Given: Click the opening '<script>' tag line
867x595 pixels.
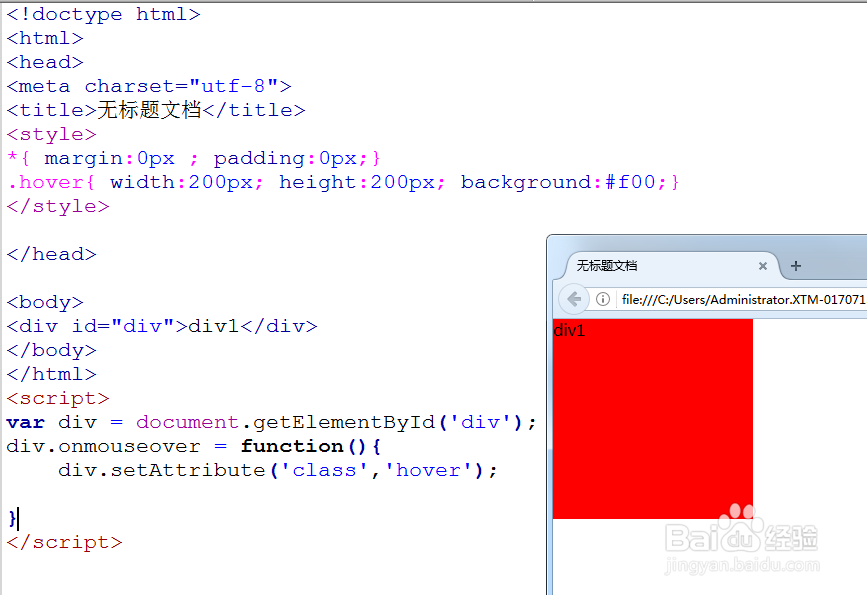Looking at the screenshot, I should [x=58, y=399].
